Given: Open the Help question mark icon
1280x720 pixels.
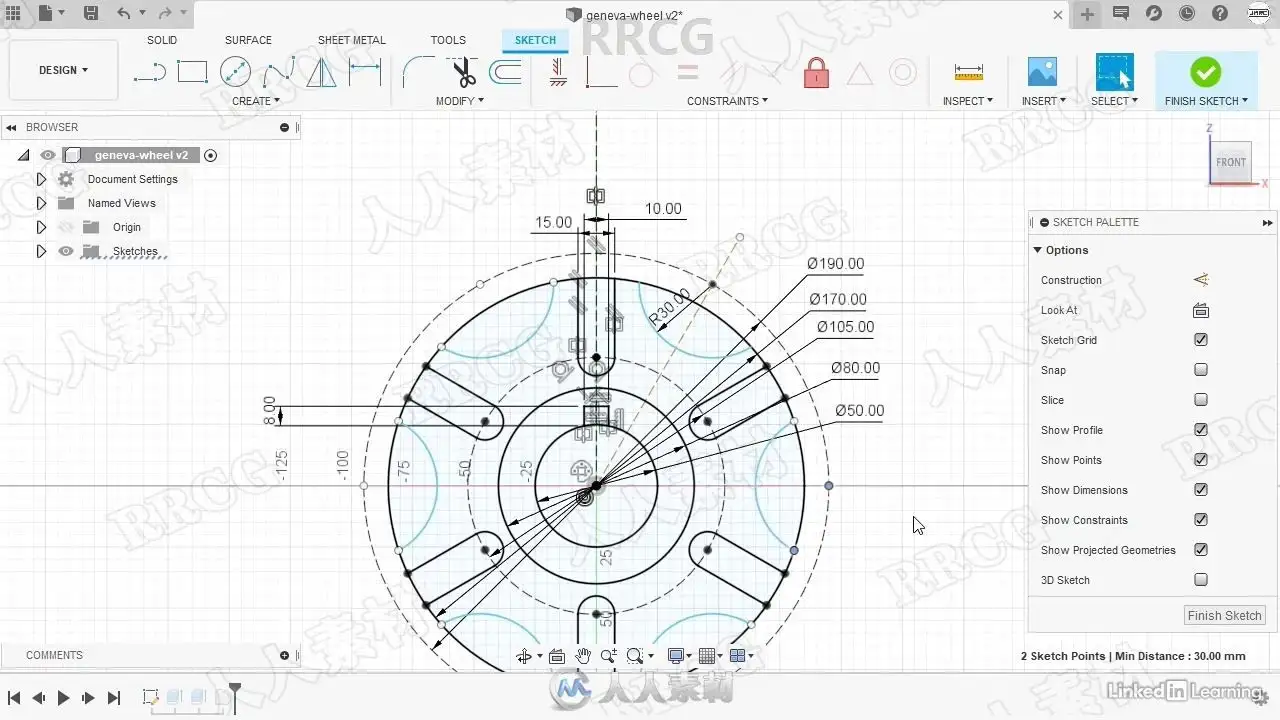Looking at the screenshot, I should [x=1220, y=13].
